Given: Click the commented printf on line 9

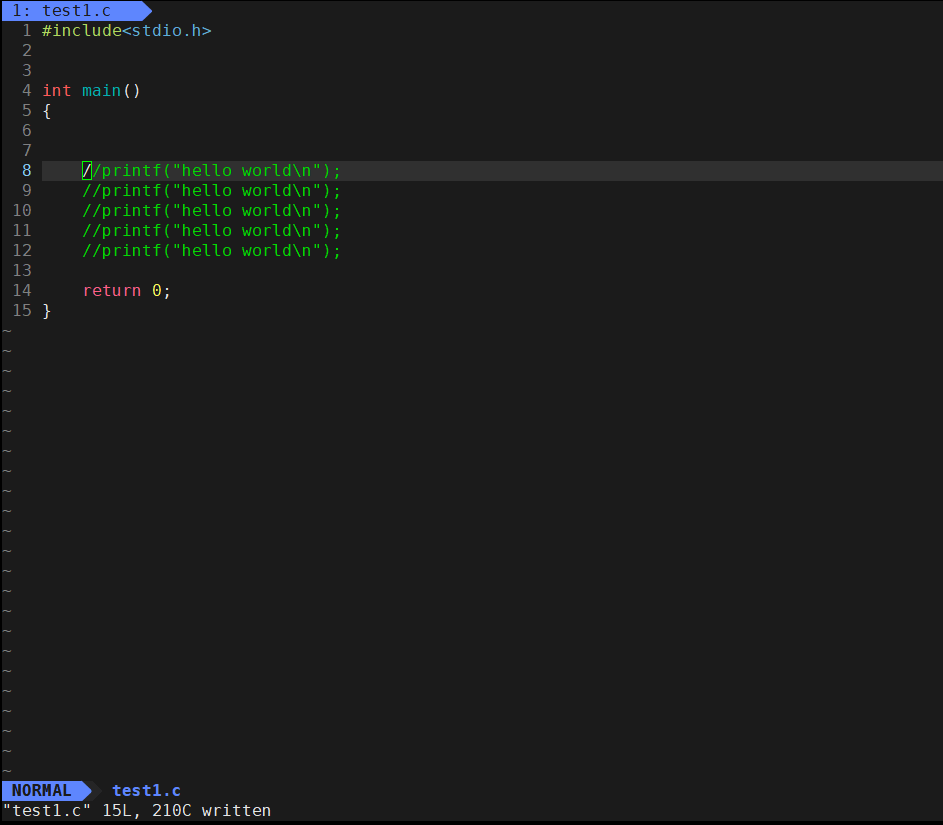Looking at the screenshot, I should point(212,191).
